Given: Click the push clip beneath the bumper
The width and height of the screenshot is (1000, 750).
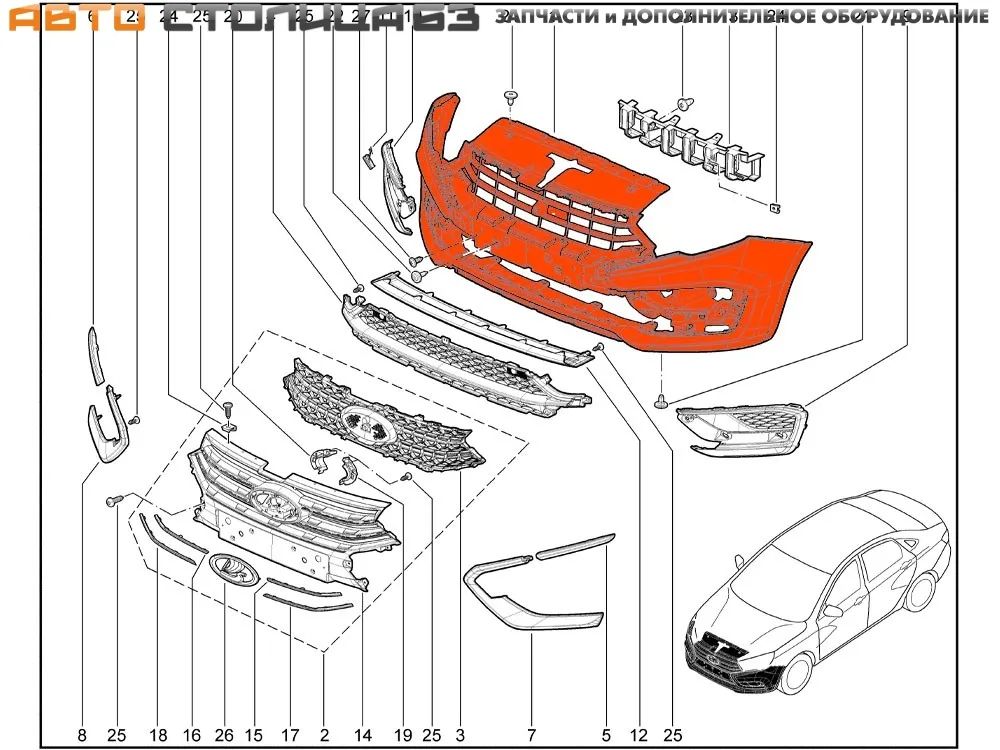Looking at the screenshot, I should (661, 401).
